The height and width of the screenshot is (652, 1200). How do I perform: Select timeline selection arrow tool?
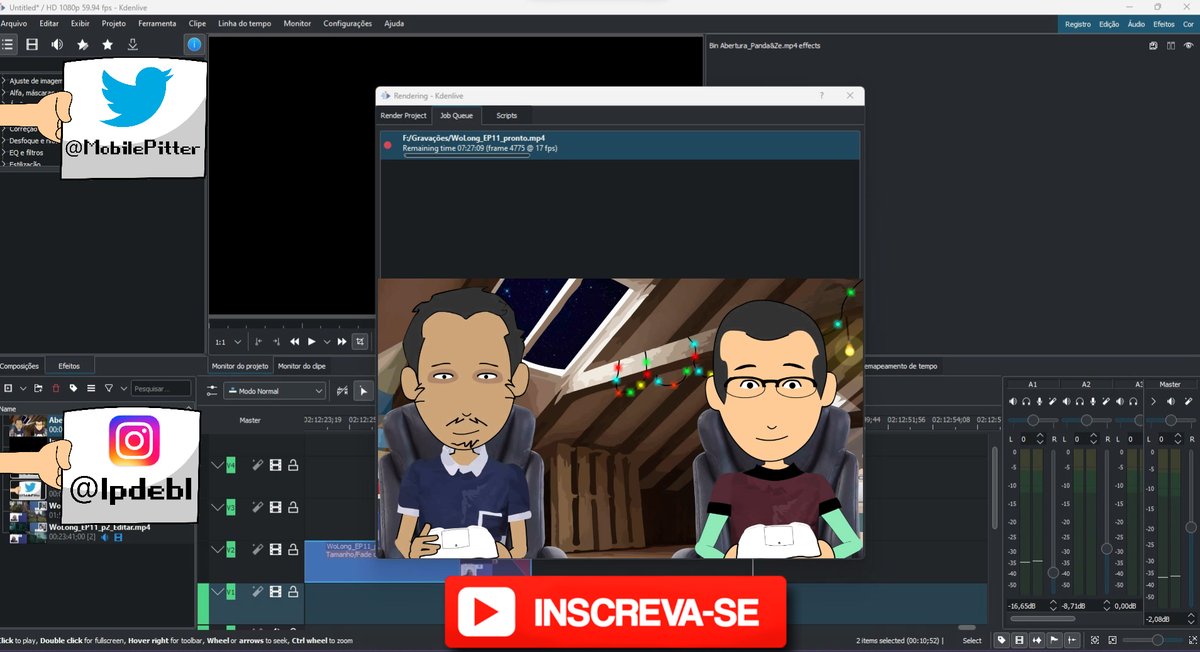tap(363, 391)
